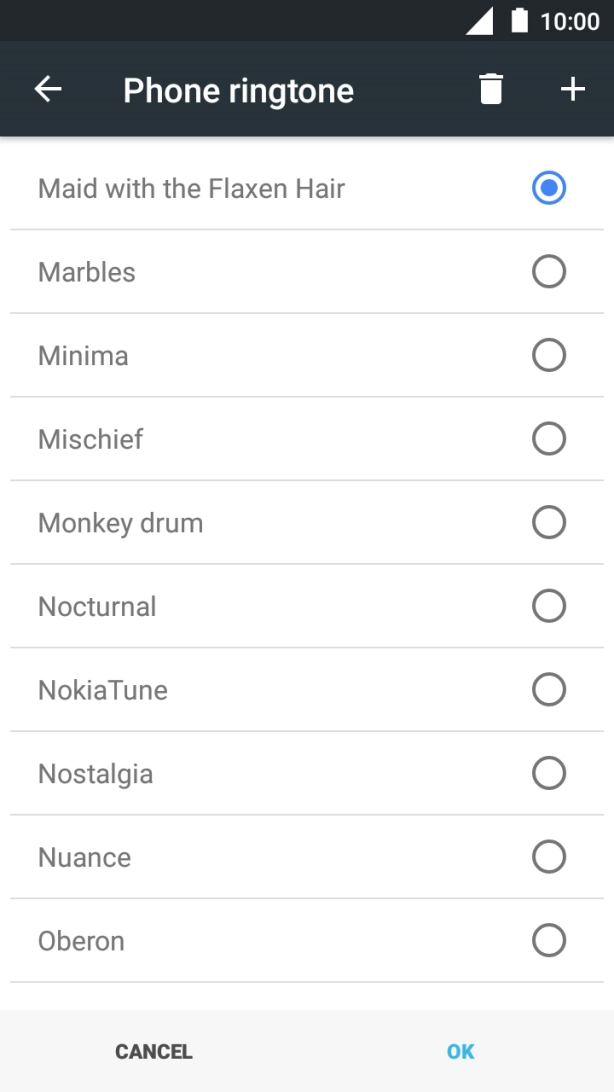This screenshot has width=614, height=1092.
Task: Tap the Marbles label text
Action: coord(86,271)
